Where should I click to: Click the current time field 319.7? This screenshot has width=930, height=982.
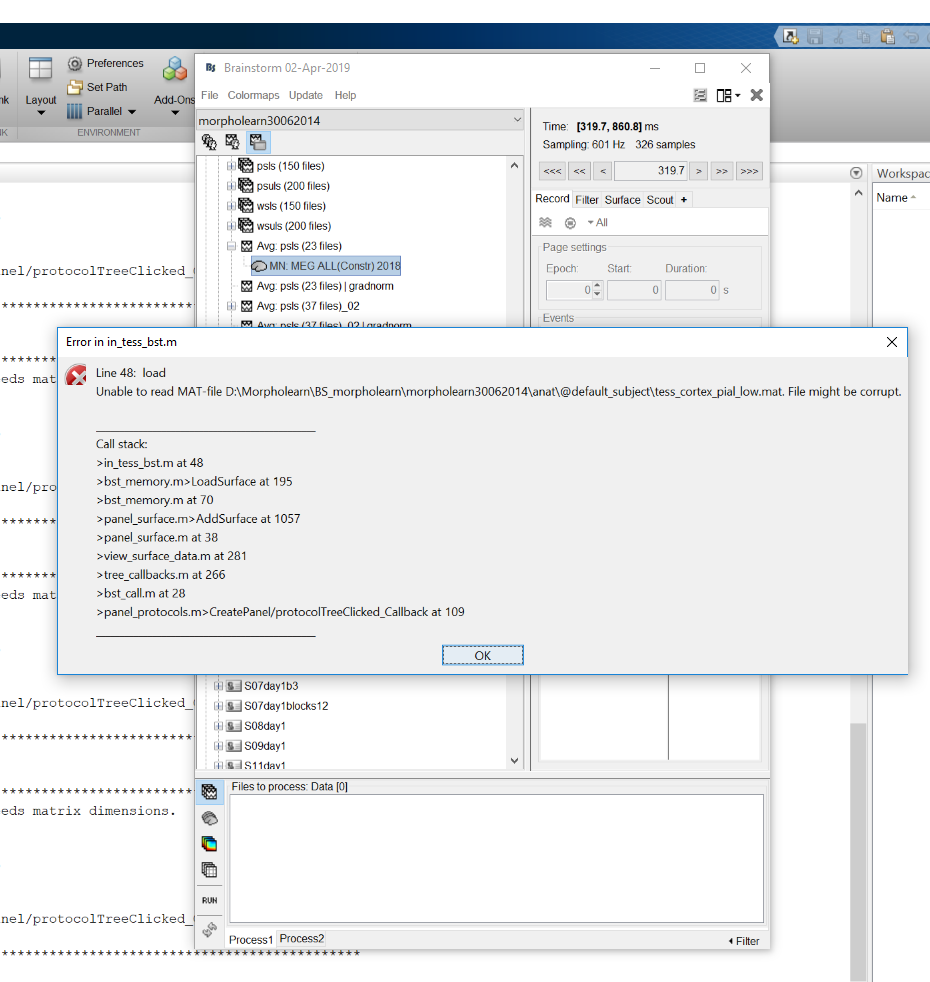651,171
